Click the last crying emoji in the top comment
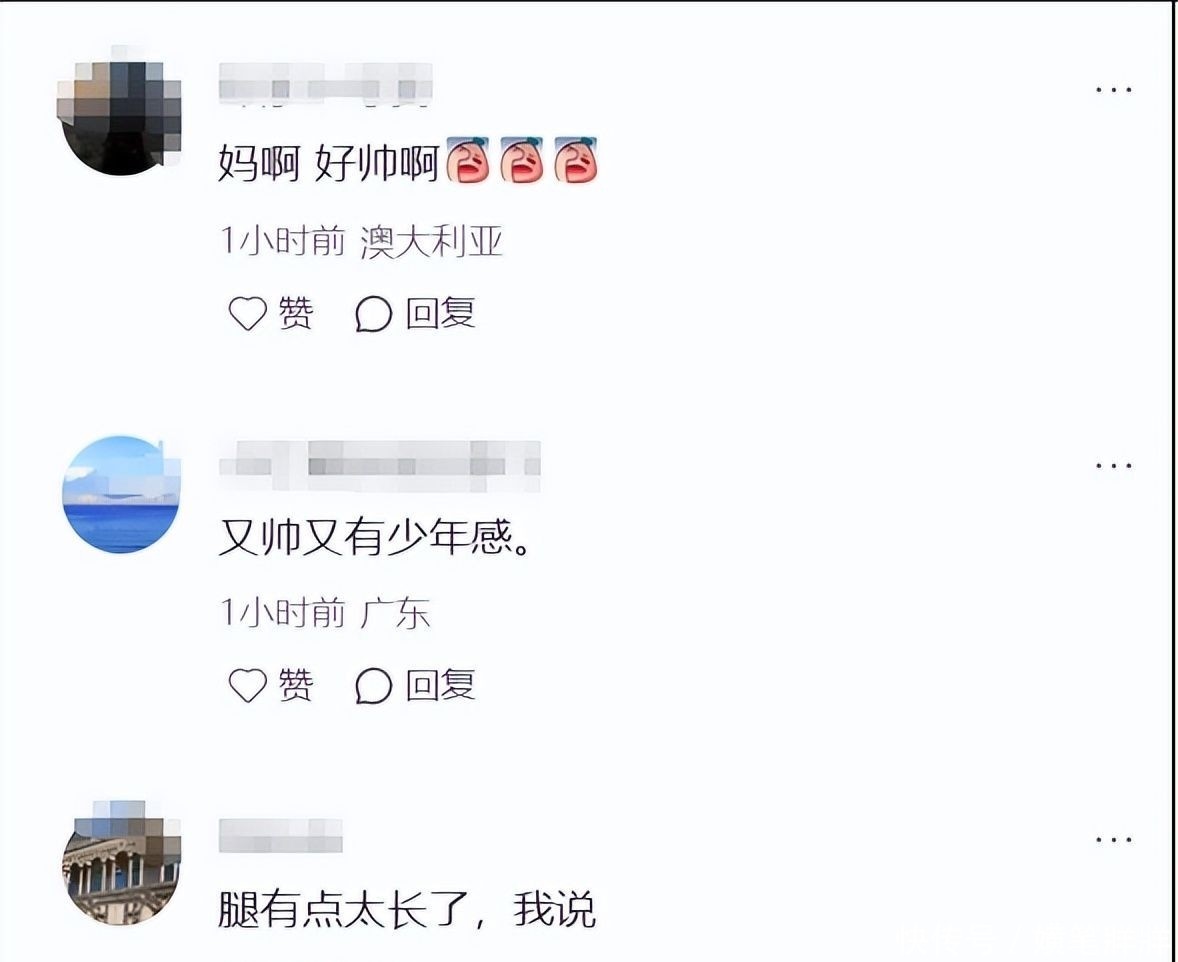The height and width of the screenshot is (962, 1178). click(x=576, y=160)
